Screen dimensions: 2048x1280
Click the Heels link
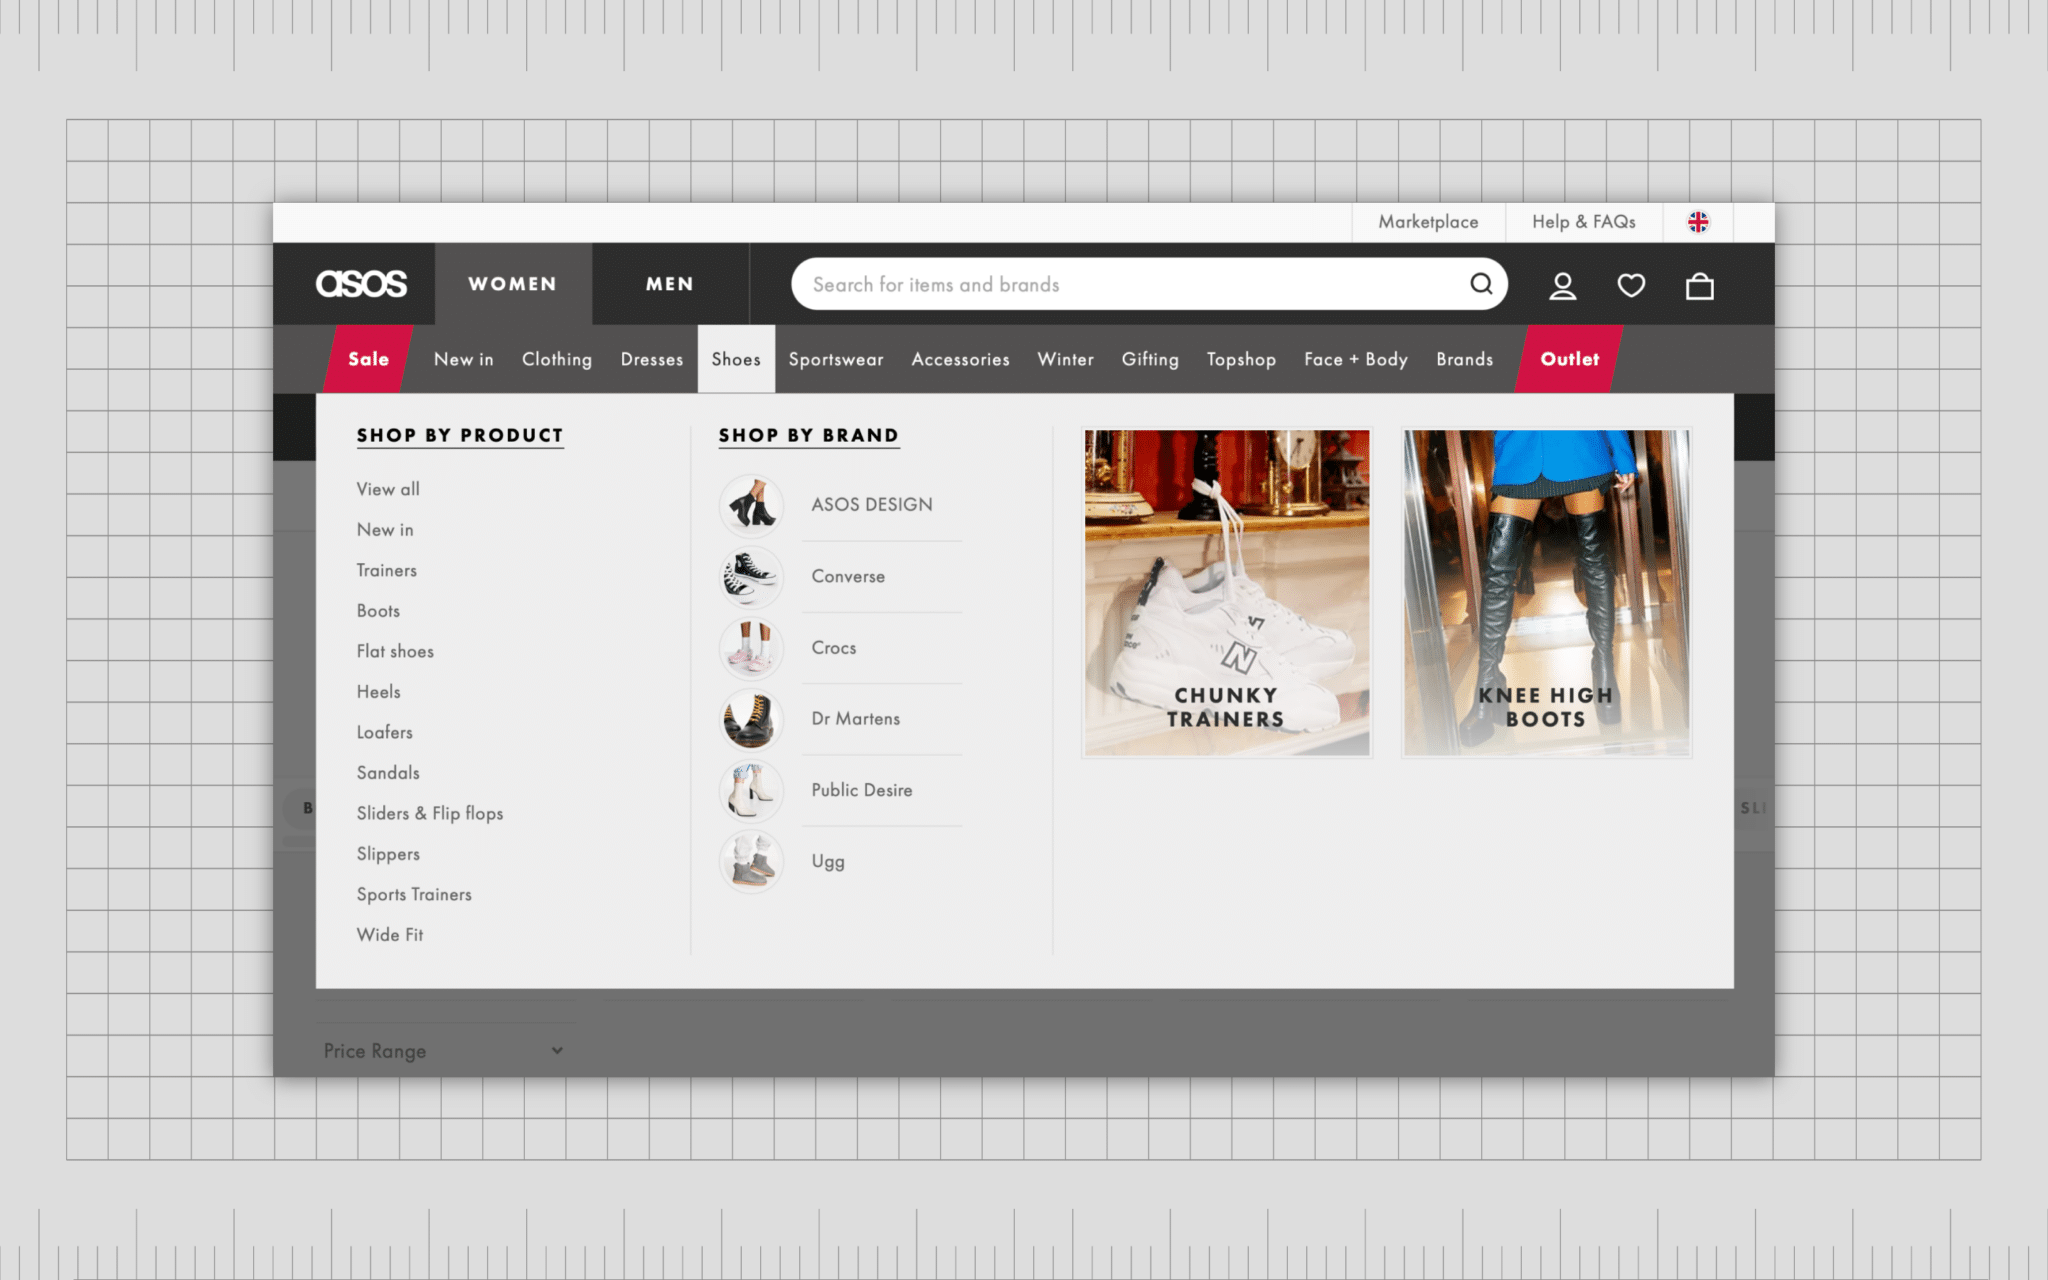coord(378,692)
